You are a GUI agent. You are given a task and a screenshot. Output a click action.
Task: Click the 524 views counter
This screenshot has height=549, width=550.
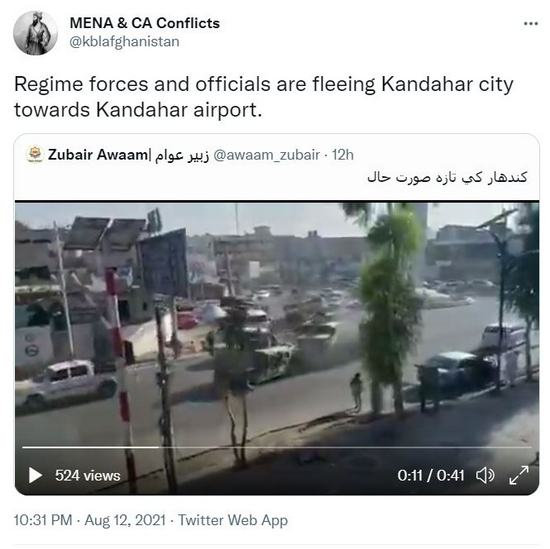(x=87, y=476)
